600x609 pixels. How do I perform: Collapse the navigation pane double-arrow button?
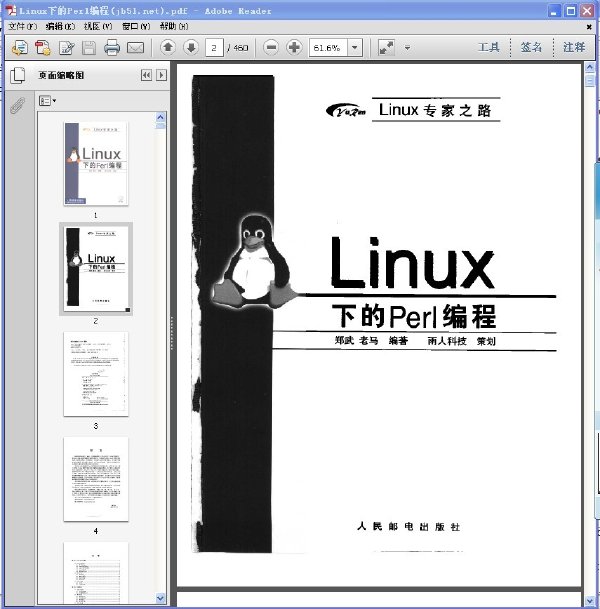(146, 75)
